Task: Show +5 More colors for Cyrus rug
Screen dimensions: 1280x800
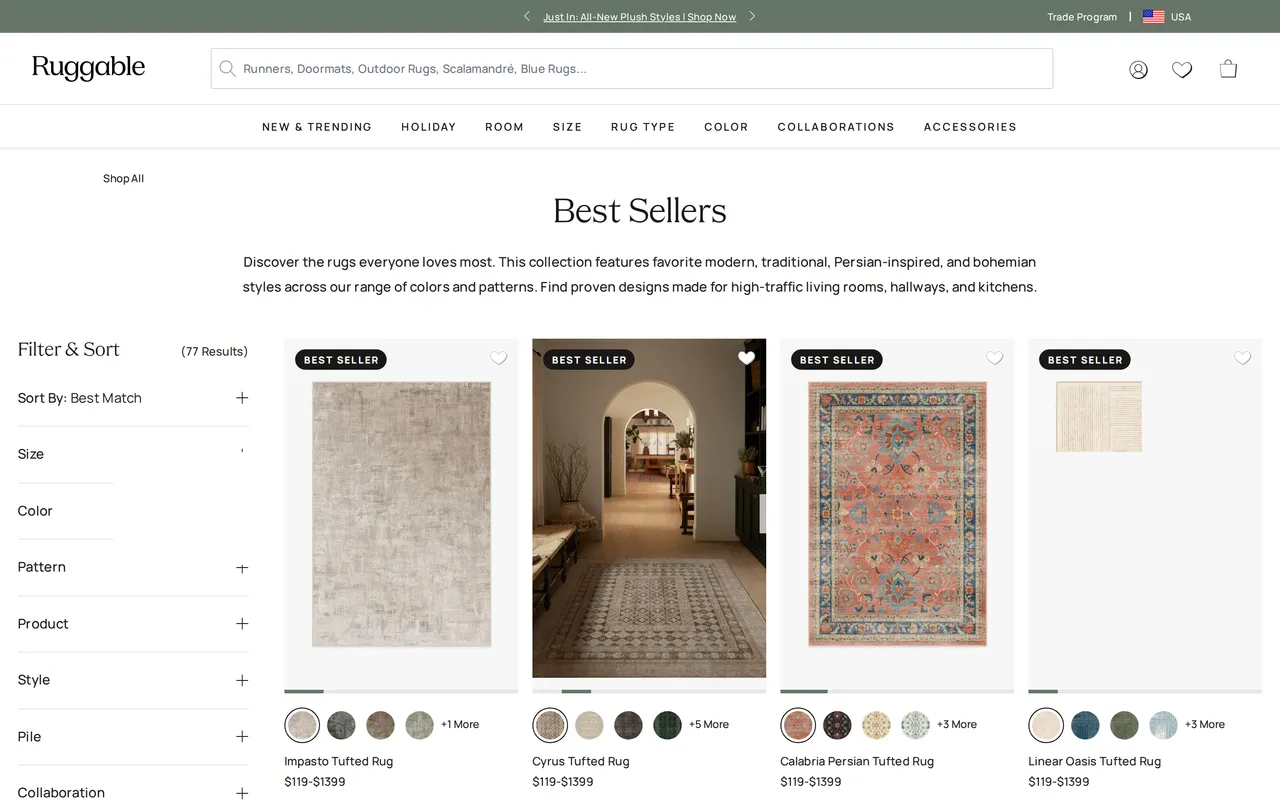Action: point(709,725)
